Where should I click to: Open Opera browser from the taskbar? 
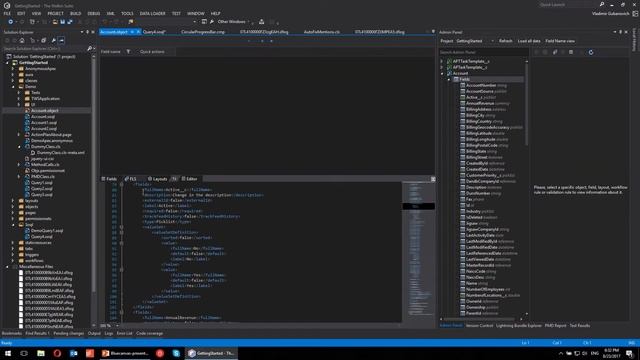[x=57, y=353]
